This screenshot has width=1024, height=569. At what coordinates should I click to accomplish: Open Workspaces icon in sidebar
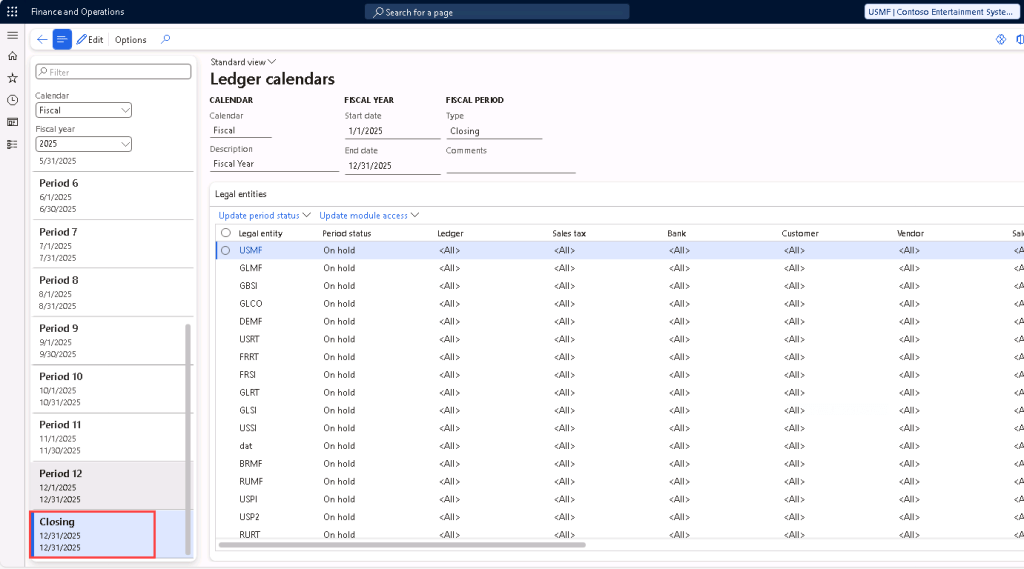pos(12,122)
